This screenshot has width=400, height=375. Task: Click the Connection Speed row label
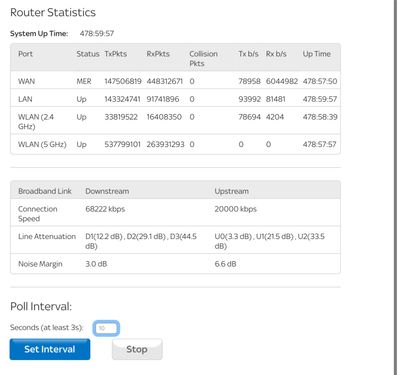38,214
